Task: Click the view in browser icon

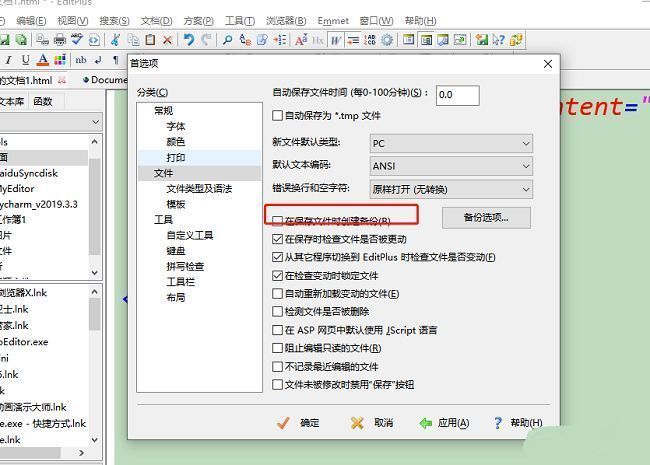Action: (94, 40)
